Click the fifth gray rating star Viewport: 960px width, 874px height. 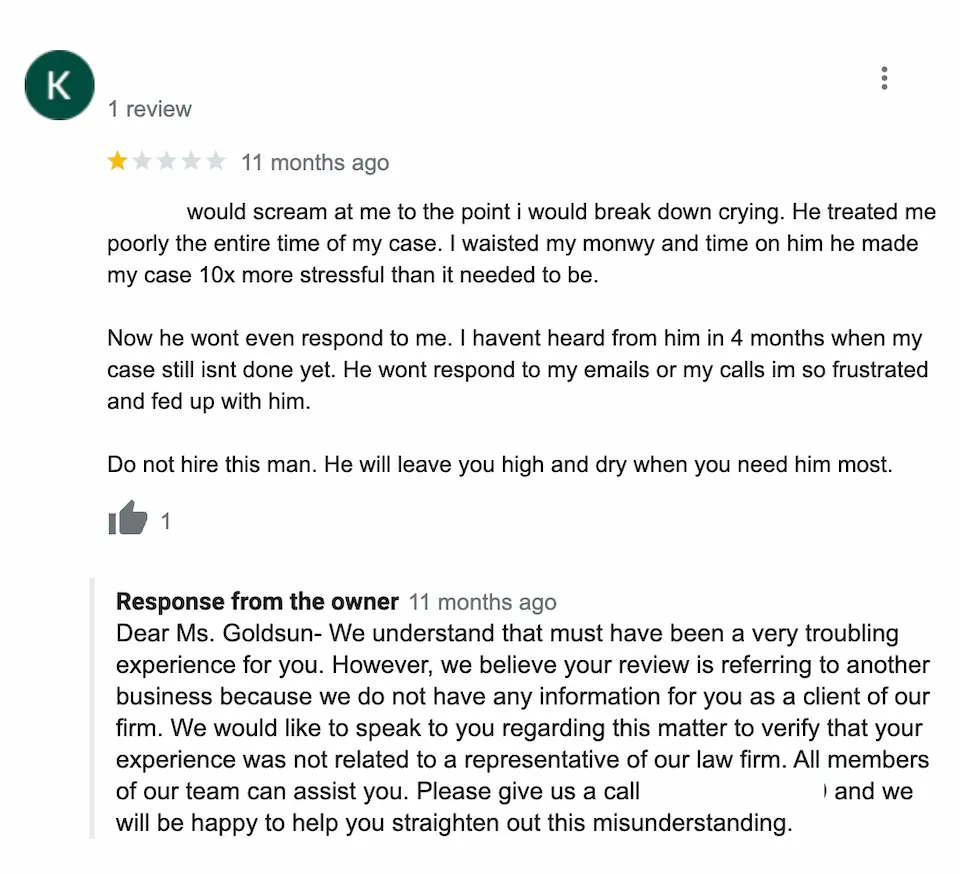click(215, 162)
